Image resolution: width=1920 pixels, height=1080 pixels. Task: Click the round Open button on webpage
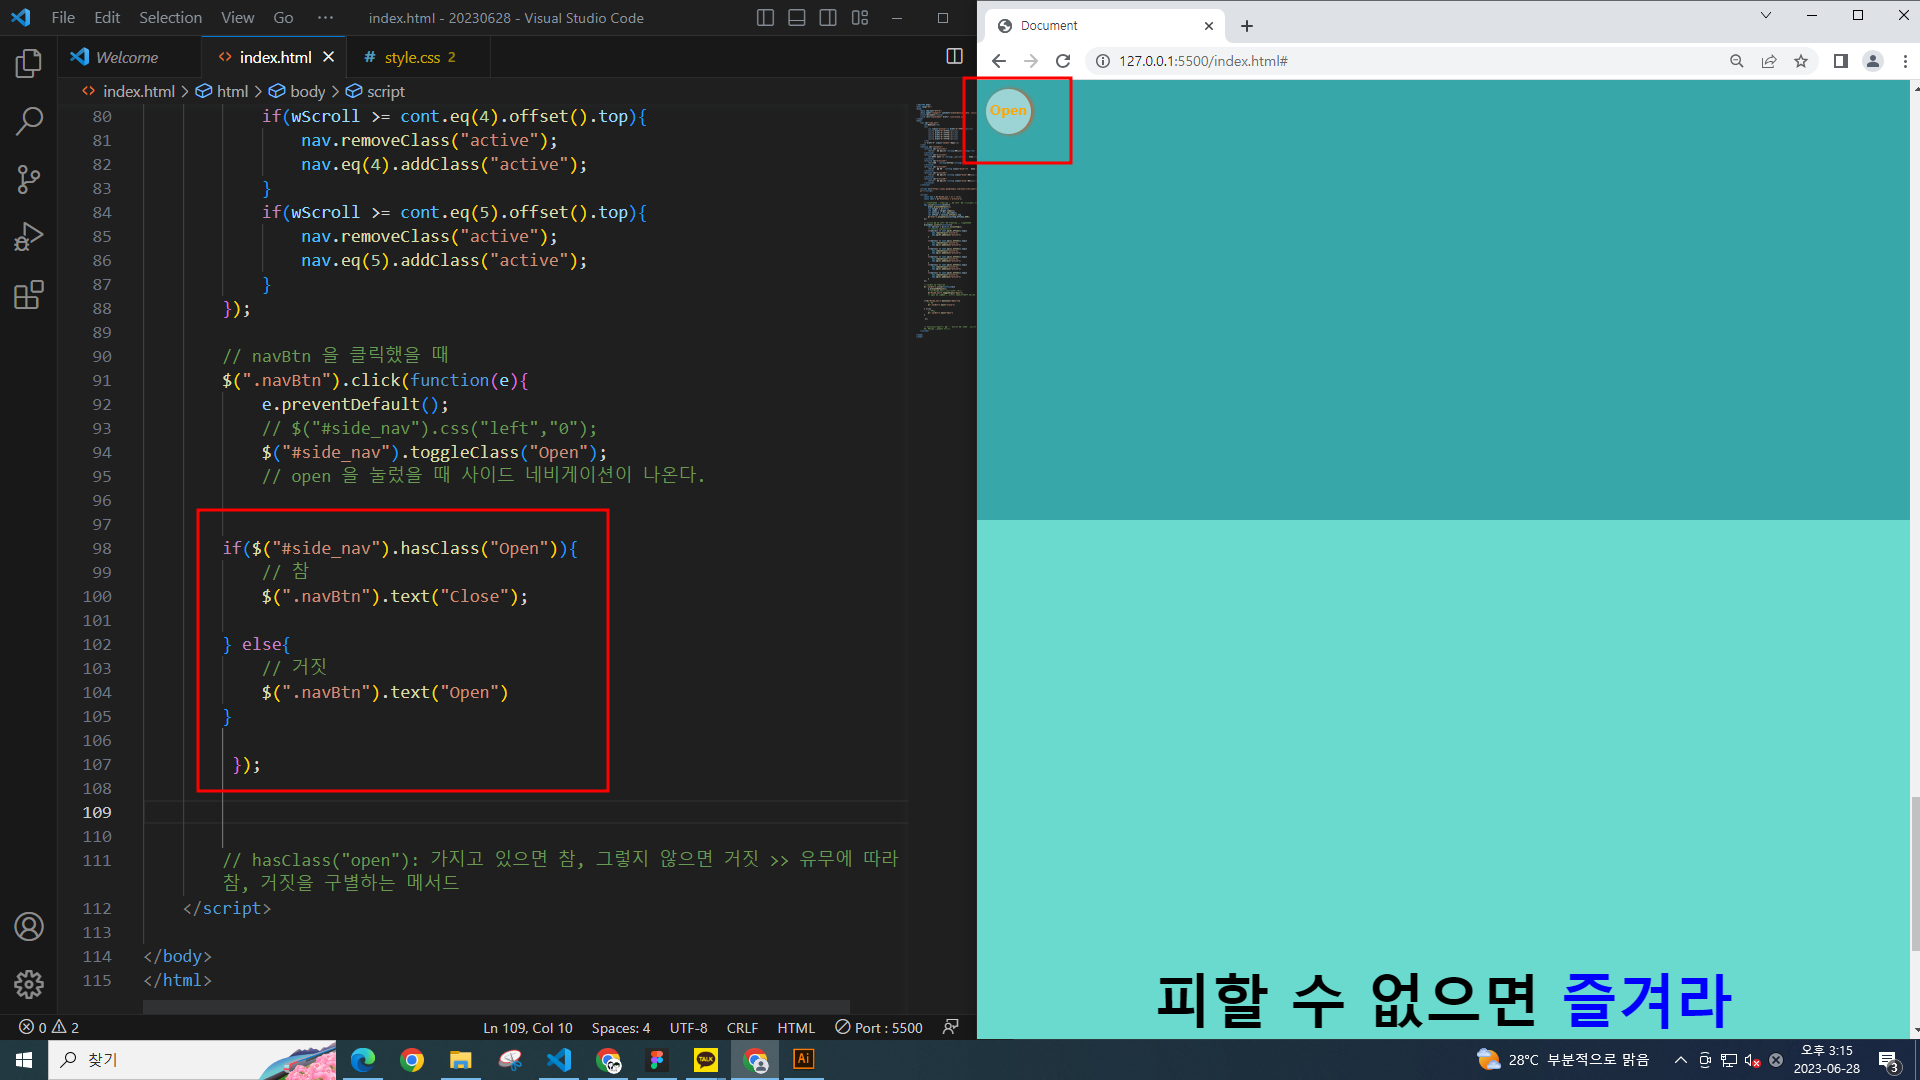click(1008, 111)
